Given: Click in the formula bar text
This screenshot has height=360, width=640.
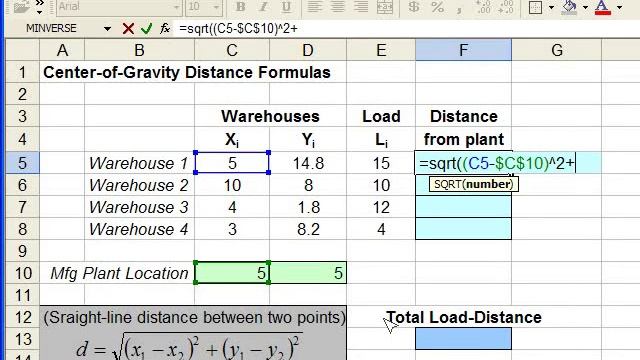Looking at the screenshot, I should [238, 29].
